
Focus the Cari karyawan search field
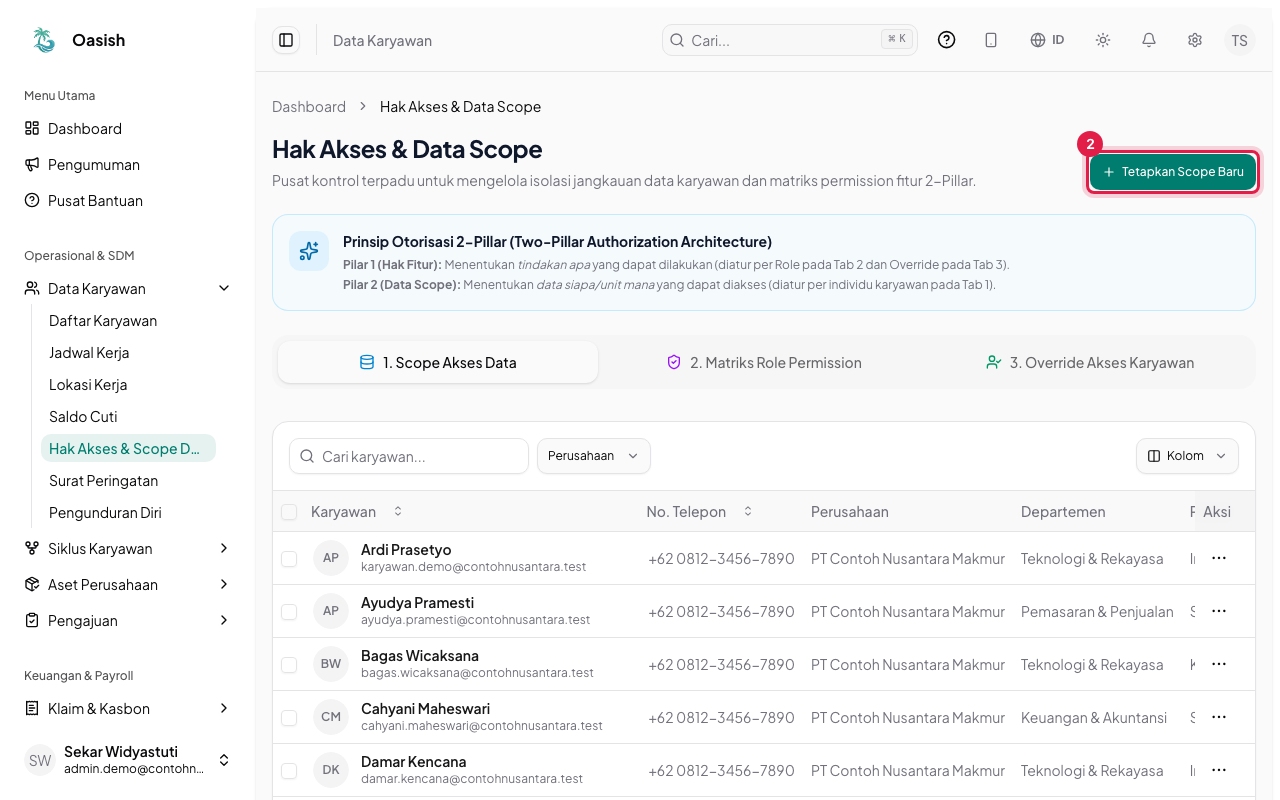click(x=409, y=456)
